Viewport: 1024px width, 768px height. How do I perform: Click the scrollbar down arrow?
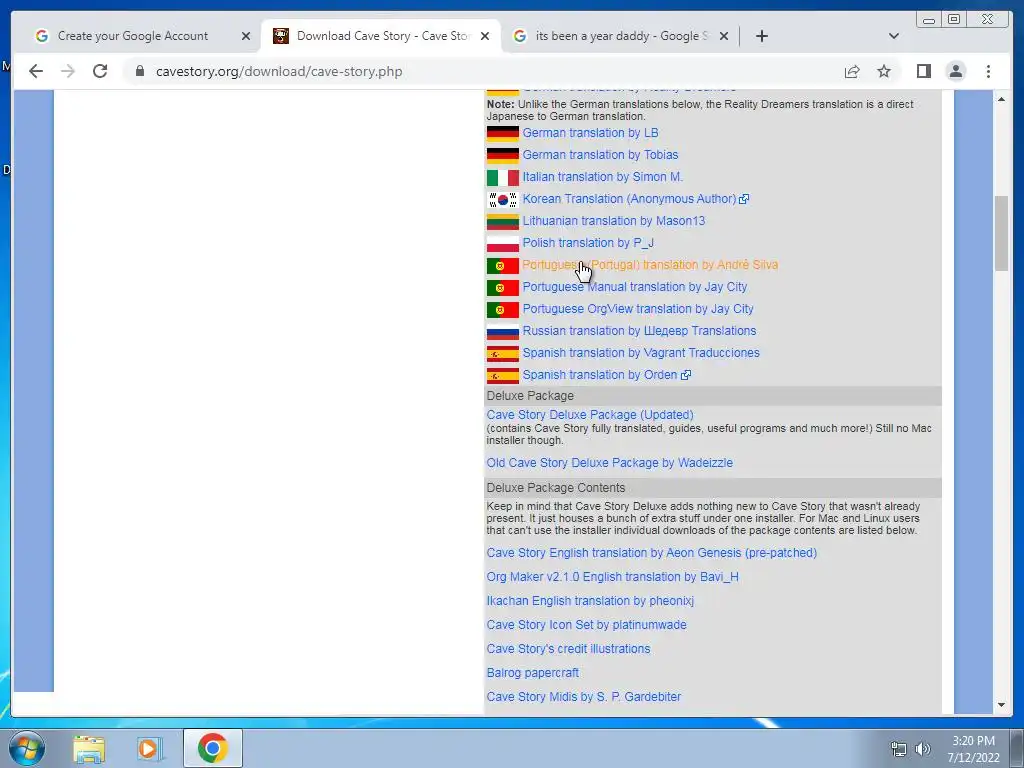click(1001, 705)
